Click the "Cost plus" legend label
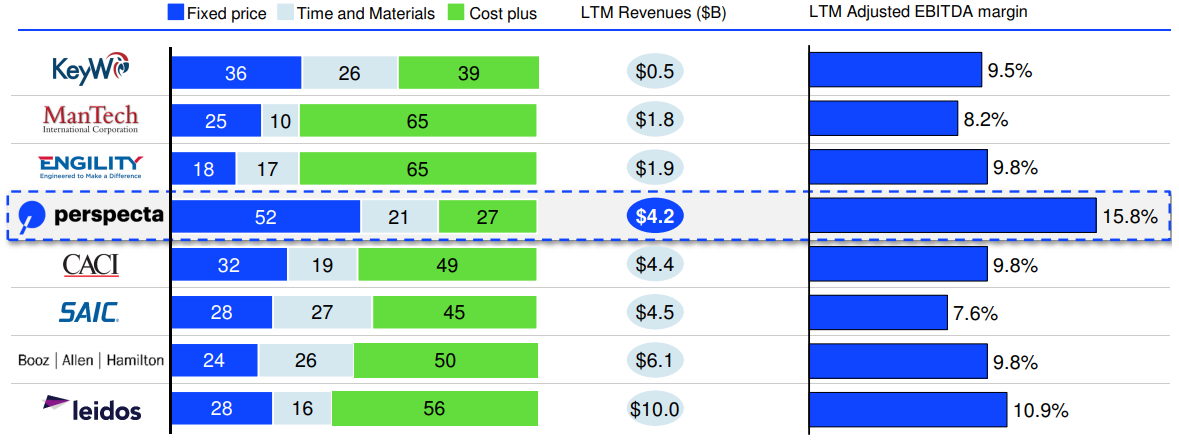This screenshot has height=440, width=1179. coord(502,14)
